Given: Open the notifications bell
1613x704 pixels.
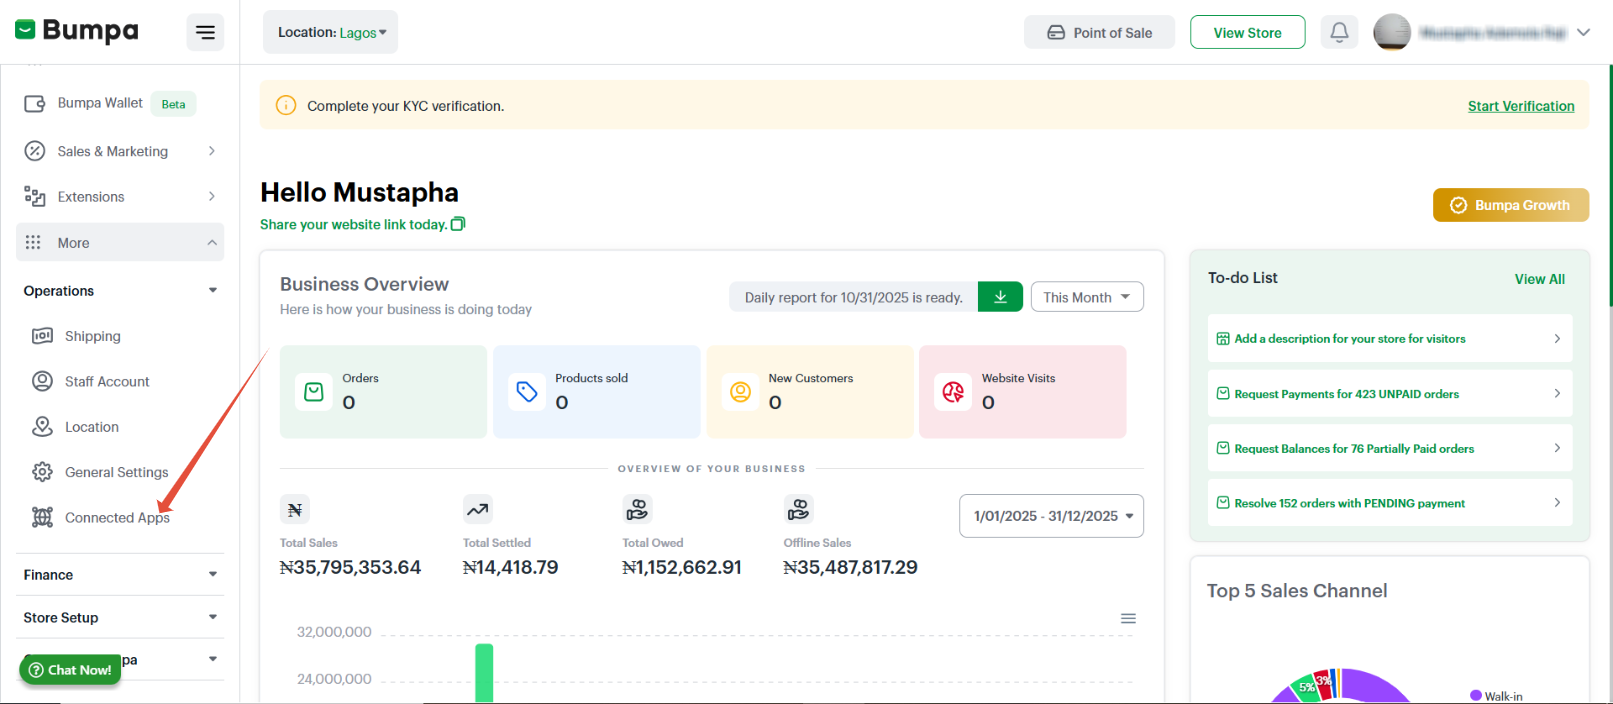Looking at the screenshot, I should tap(1339, 32).
